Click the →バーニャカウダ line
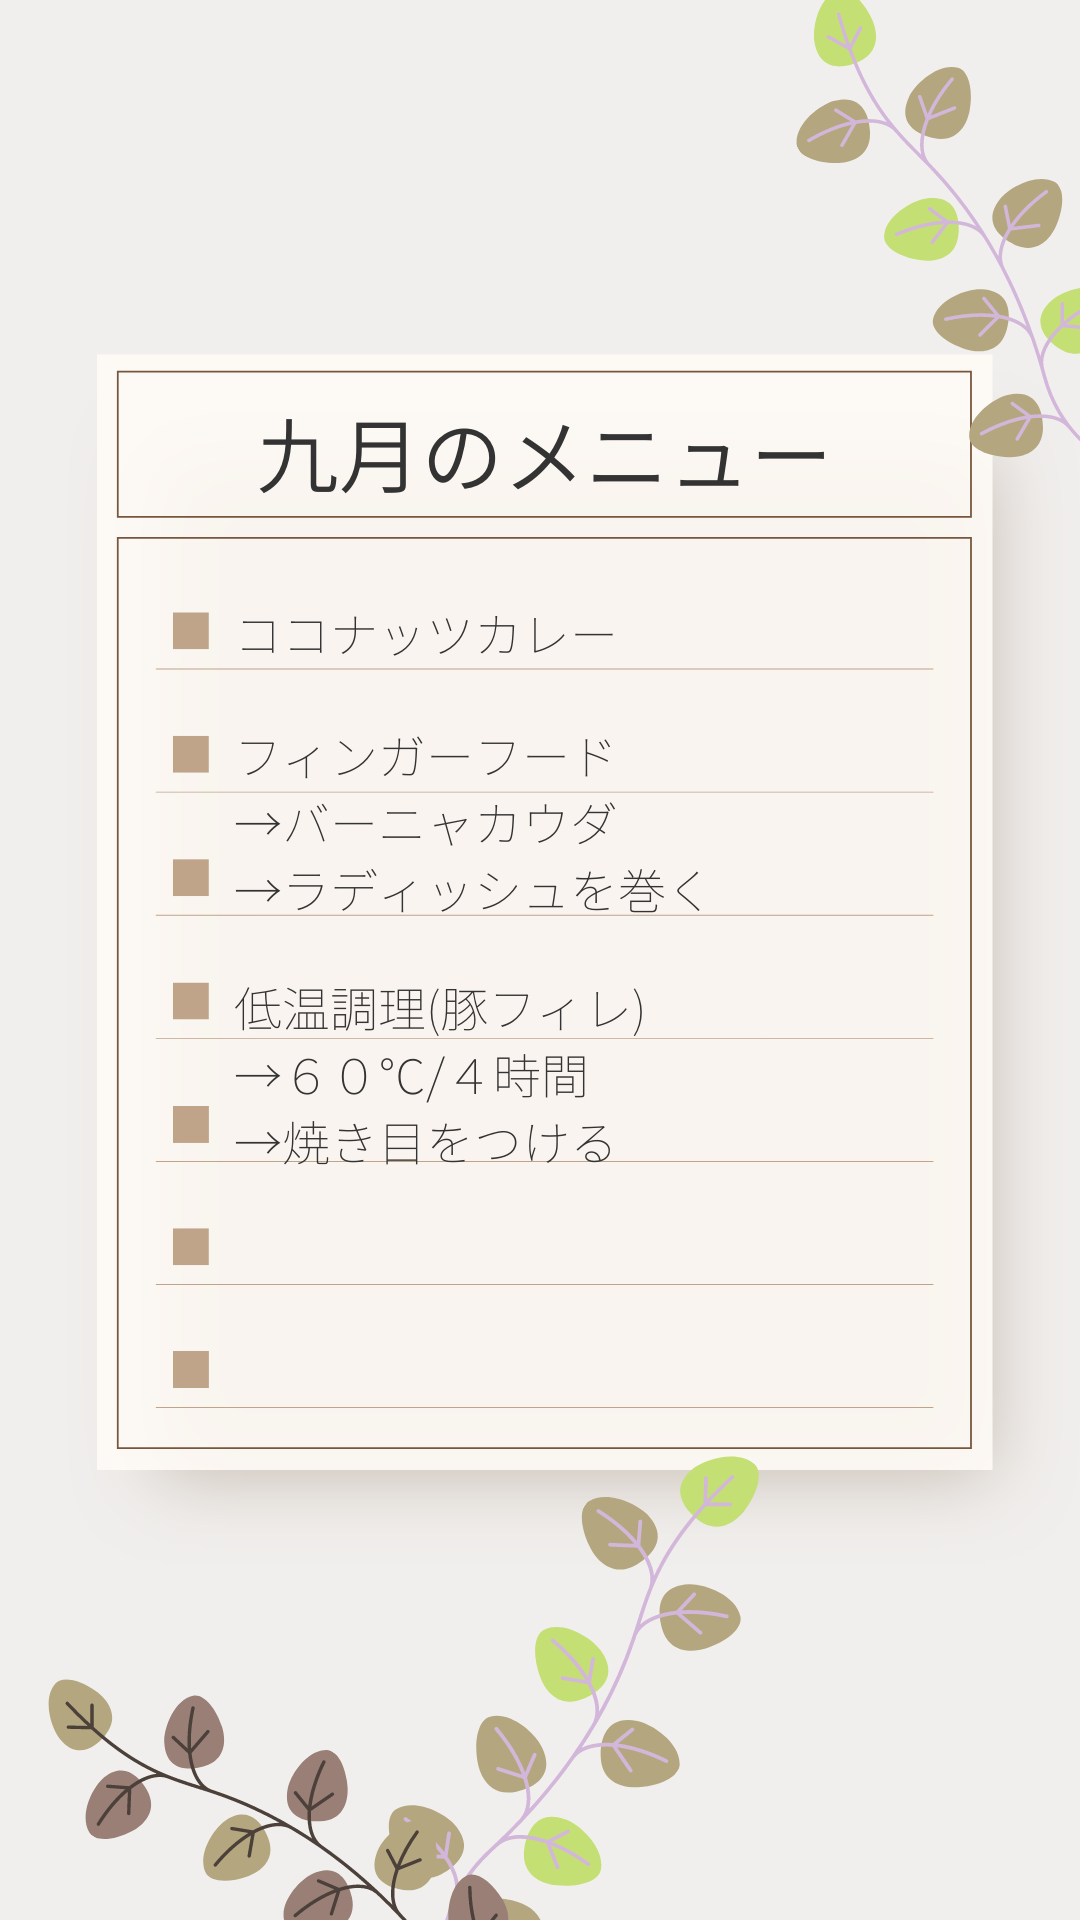The height and width of the screenshot is (1920, 1080). (426, 825)
